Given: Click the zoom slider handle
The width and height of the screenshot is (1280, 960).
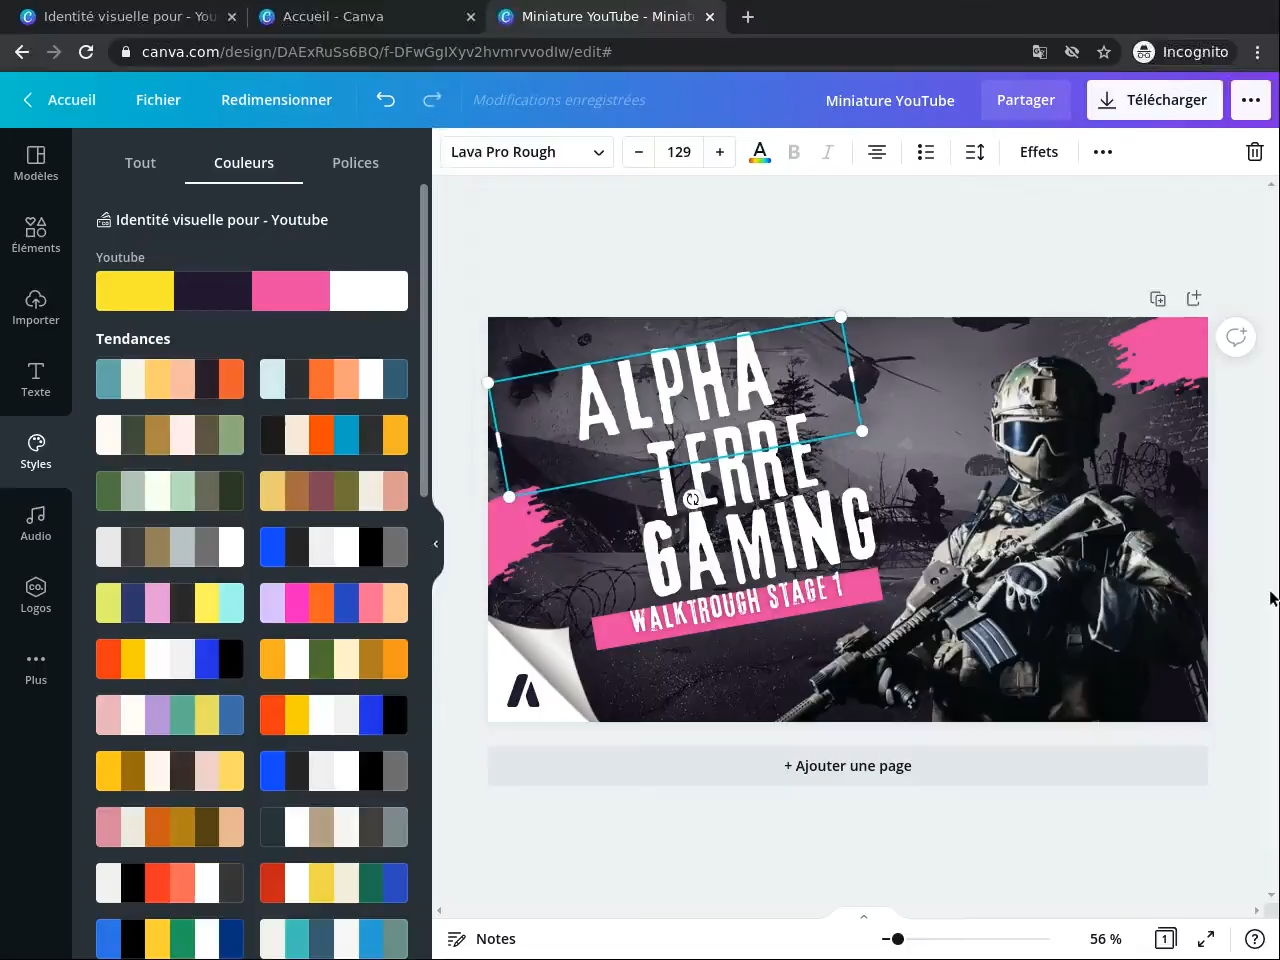Looking at the screenshot, I should coord(898,939).
